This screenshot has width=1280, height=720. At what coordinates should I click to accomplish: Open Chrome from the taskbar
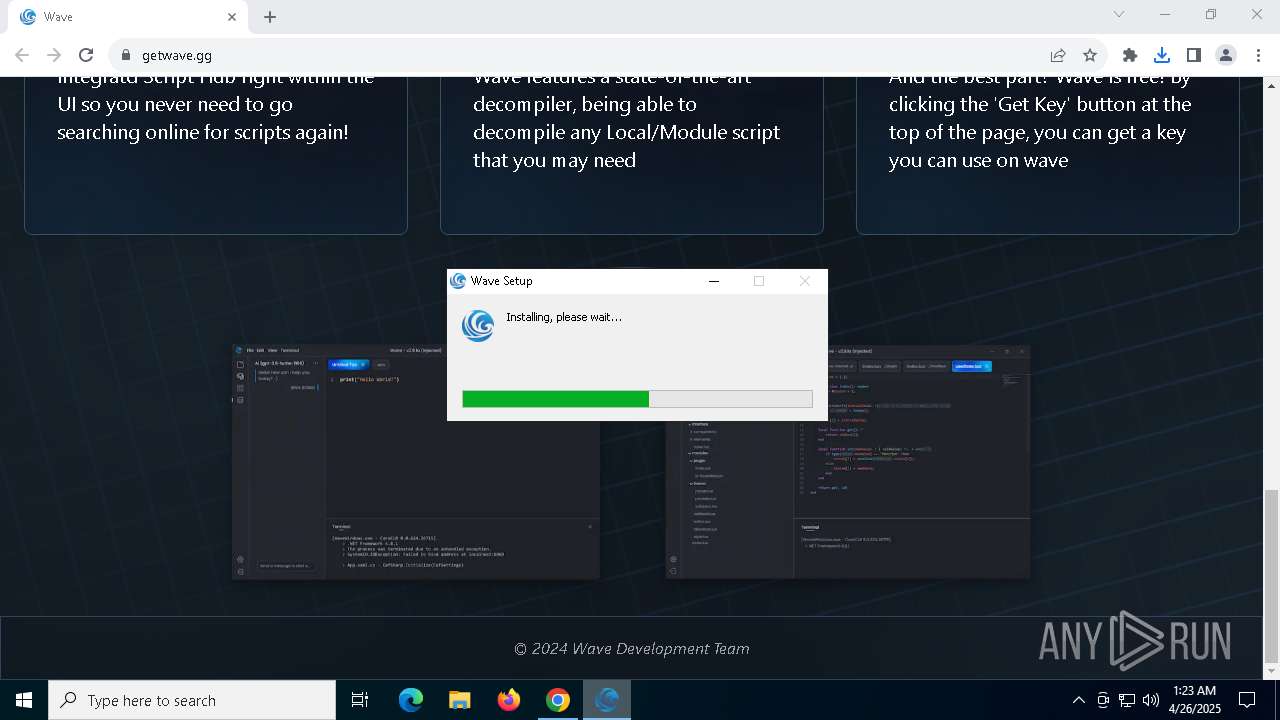pyautogui.click(x=557, y=700)
